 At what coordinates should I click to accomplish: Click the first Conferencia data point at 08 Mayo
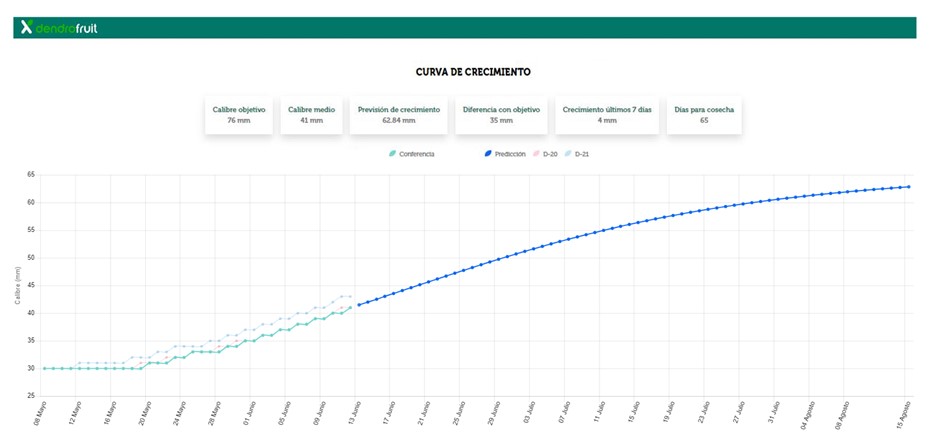click(x=44, y=368)
